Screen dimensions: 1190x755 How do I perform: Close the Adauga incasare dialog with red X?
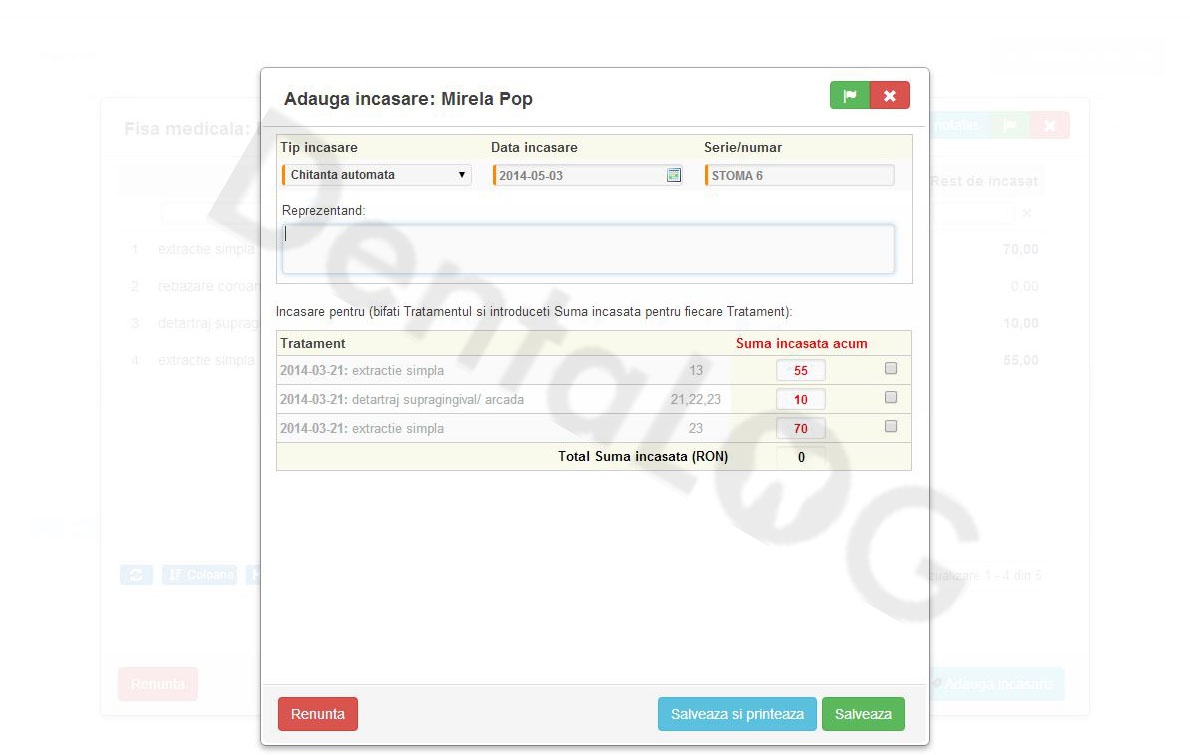click(890, 96)
